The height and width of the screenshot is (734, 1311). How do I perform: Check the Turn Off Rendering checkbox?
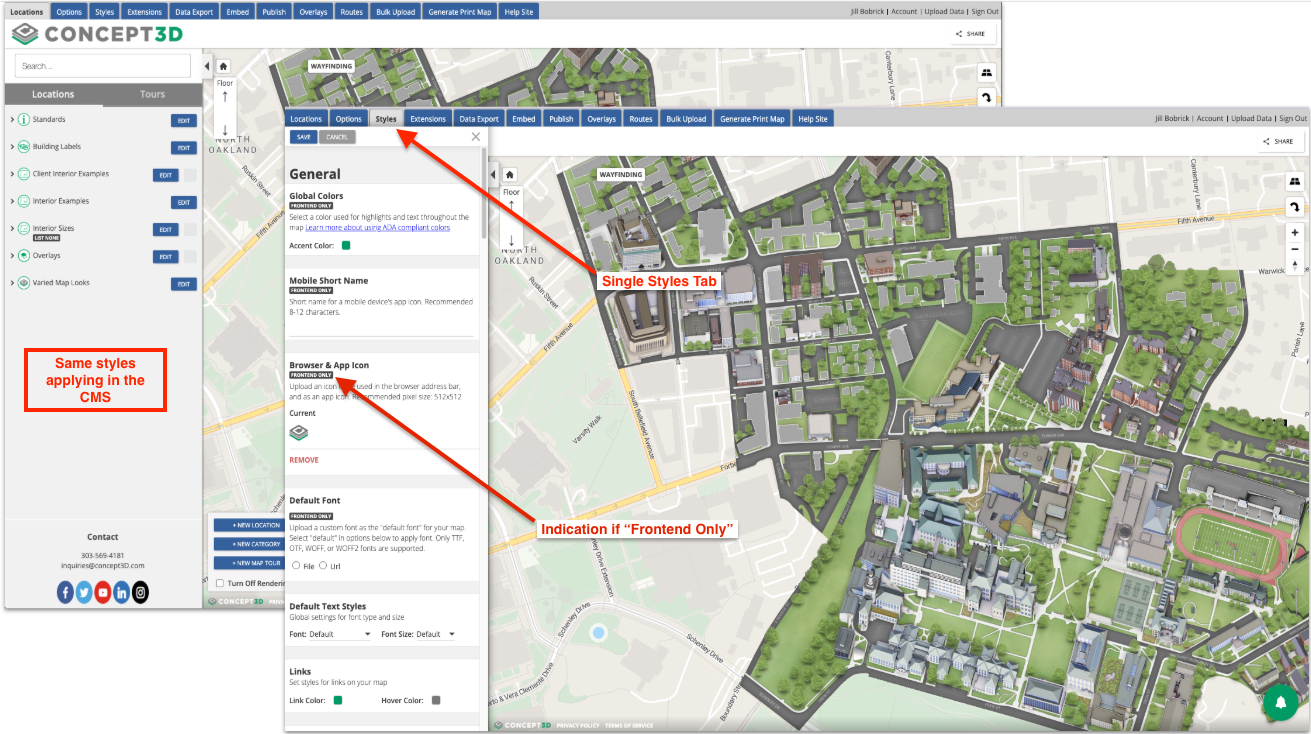(x=220, y=583)
